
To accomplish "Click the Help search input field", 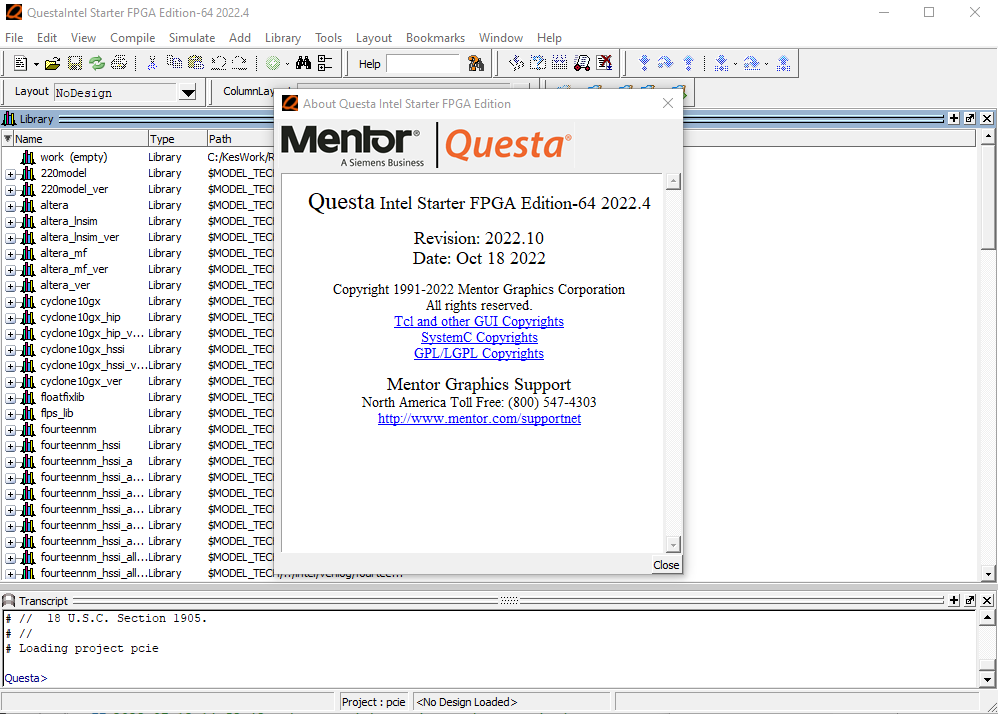I will coord(423,64).
